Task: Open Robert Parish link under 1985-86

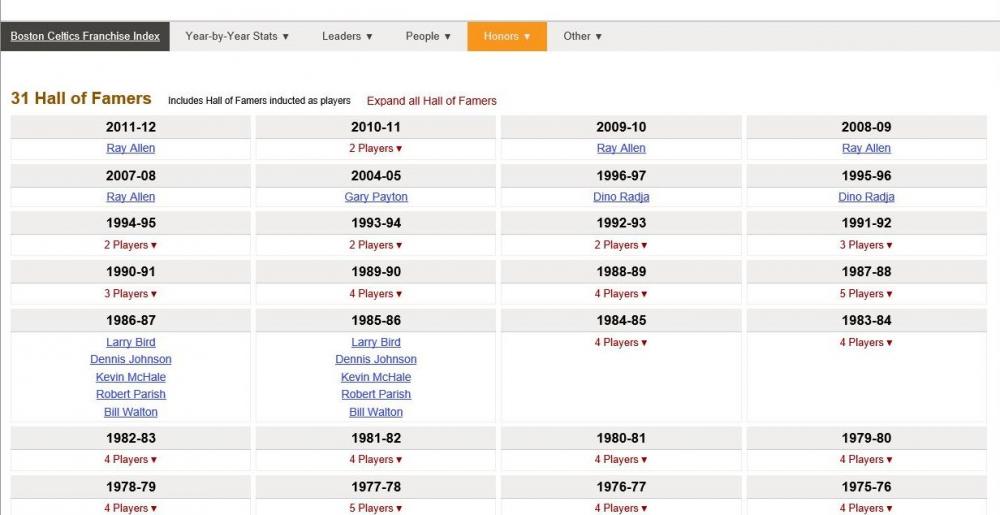Action: 376,394
